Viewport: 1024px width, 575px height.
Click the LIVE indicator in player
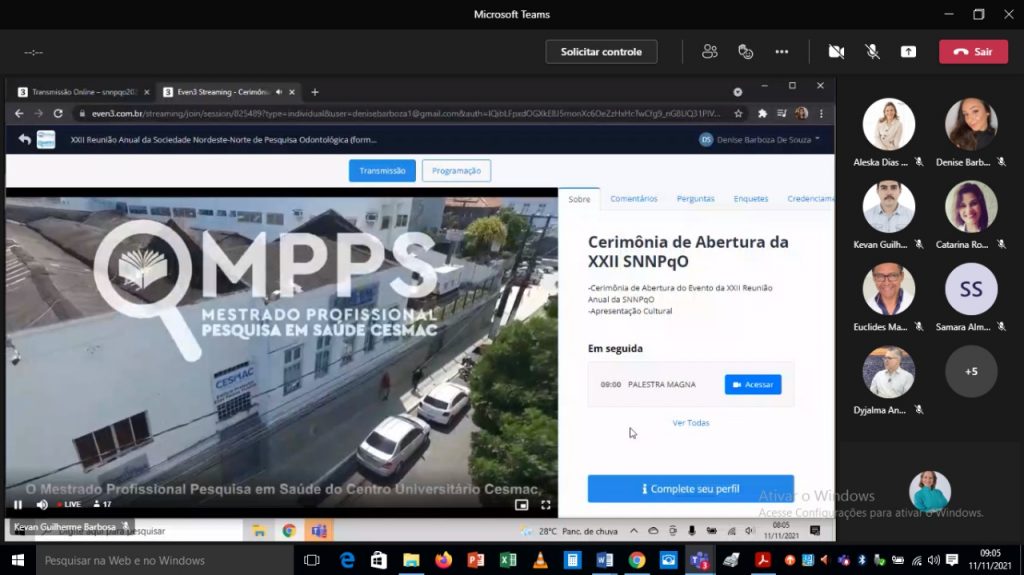point(69,504)
